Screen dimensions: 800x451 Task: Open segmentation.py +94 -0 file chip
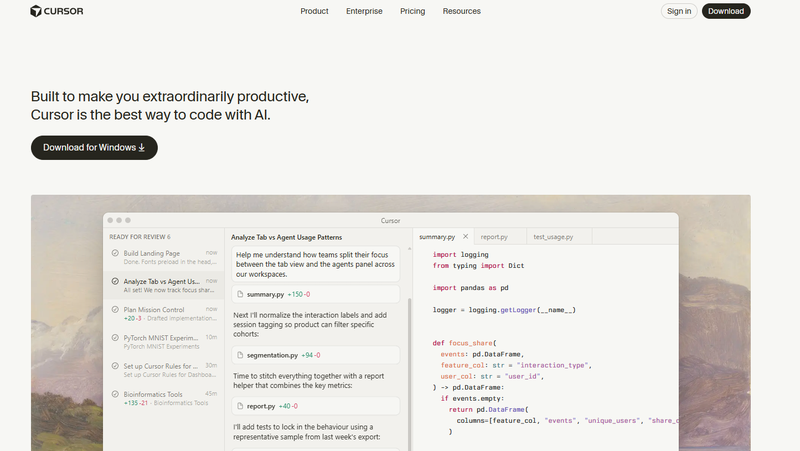point(315,355)
